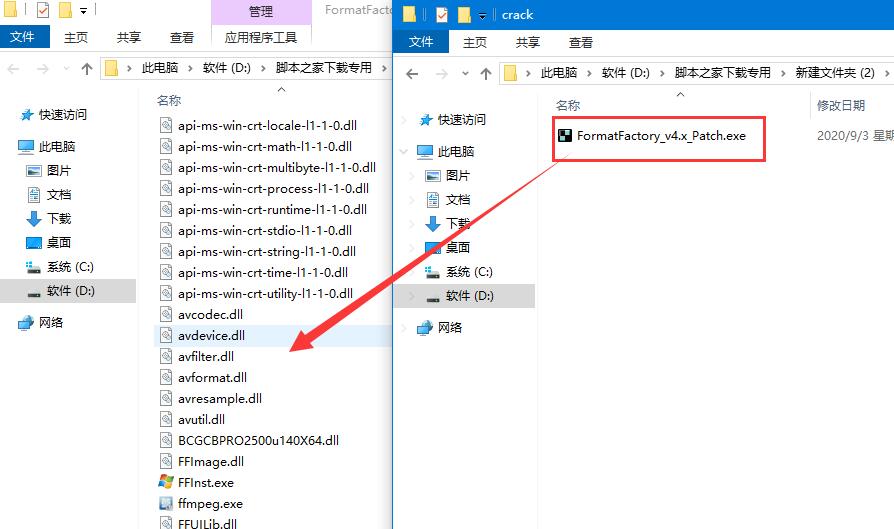The height and width of the screenshot is (529, 894).
Task: Collapse This PC tree node in crack window
Action: tap(404, 152)
